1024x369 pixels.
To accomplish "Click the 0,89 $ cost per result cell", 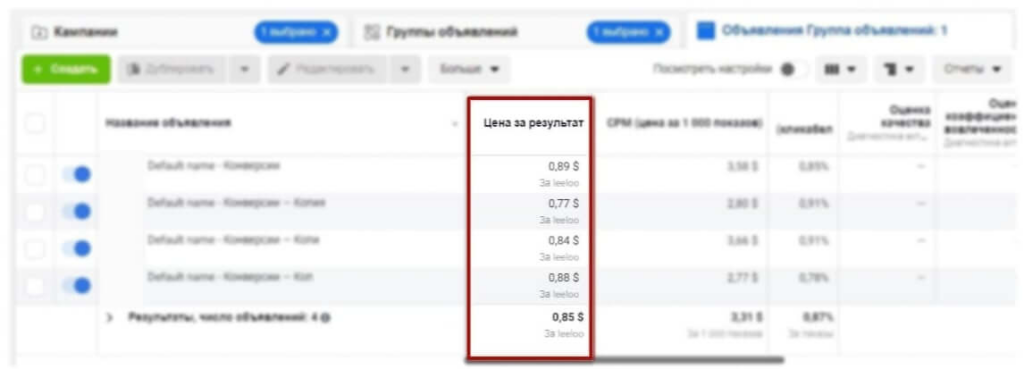I will (x=564, y=166).
